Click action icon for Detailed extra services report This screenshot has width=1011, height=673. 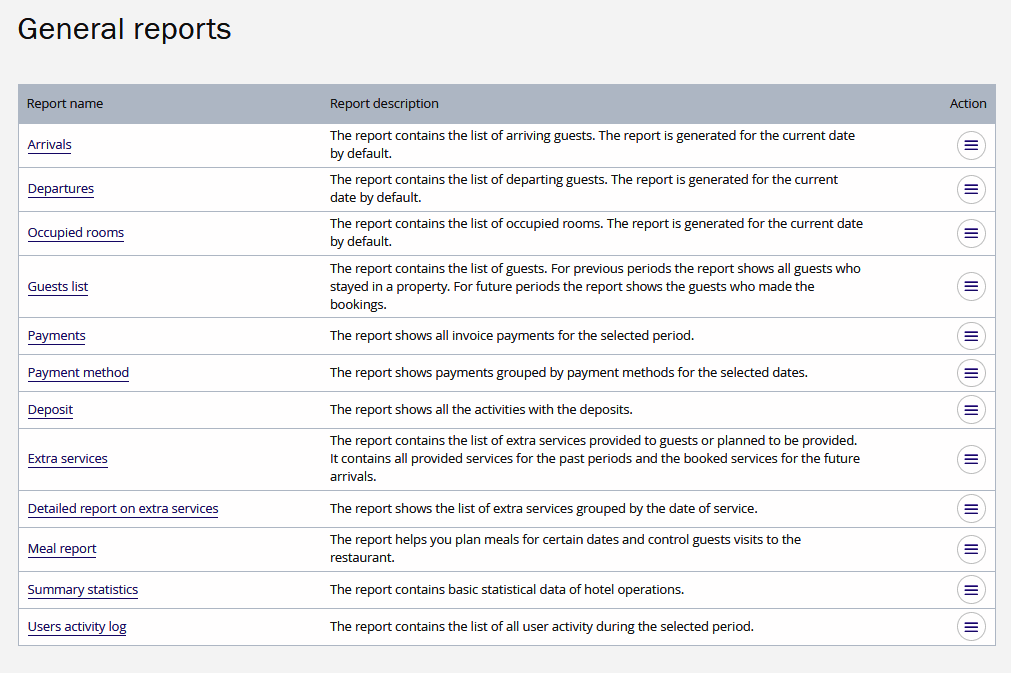[970, 509]
